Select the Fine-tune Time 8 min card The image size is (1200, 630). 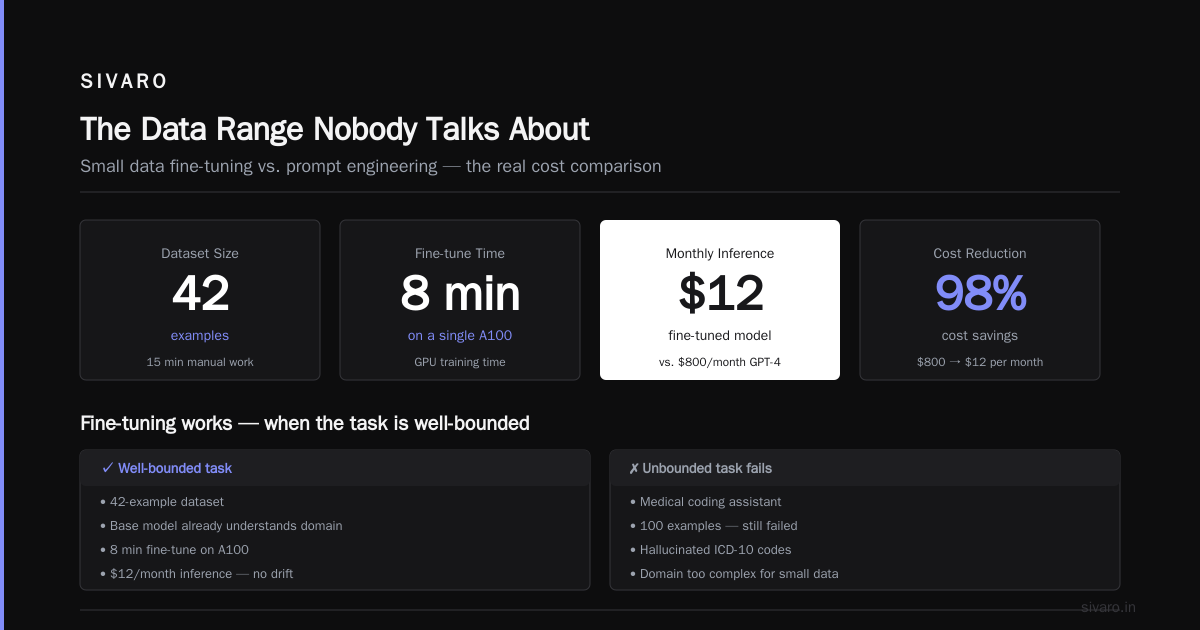[460, 300]
